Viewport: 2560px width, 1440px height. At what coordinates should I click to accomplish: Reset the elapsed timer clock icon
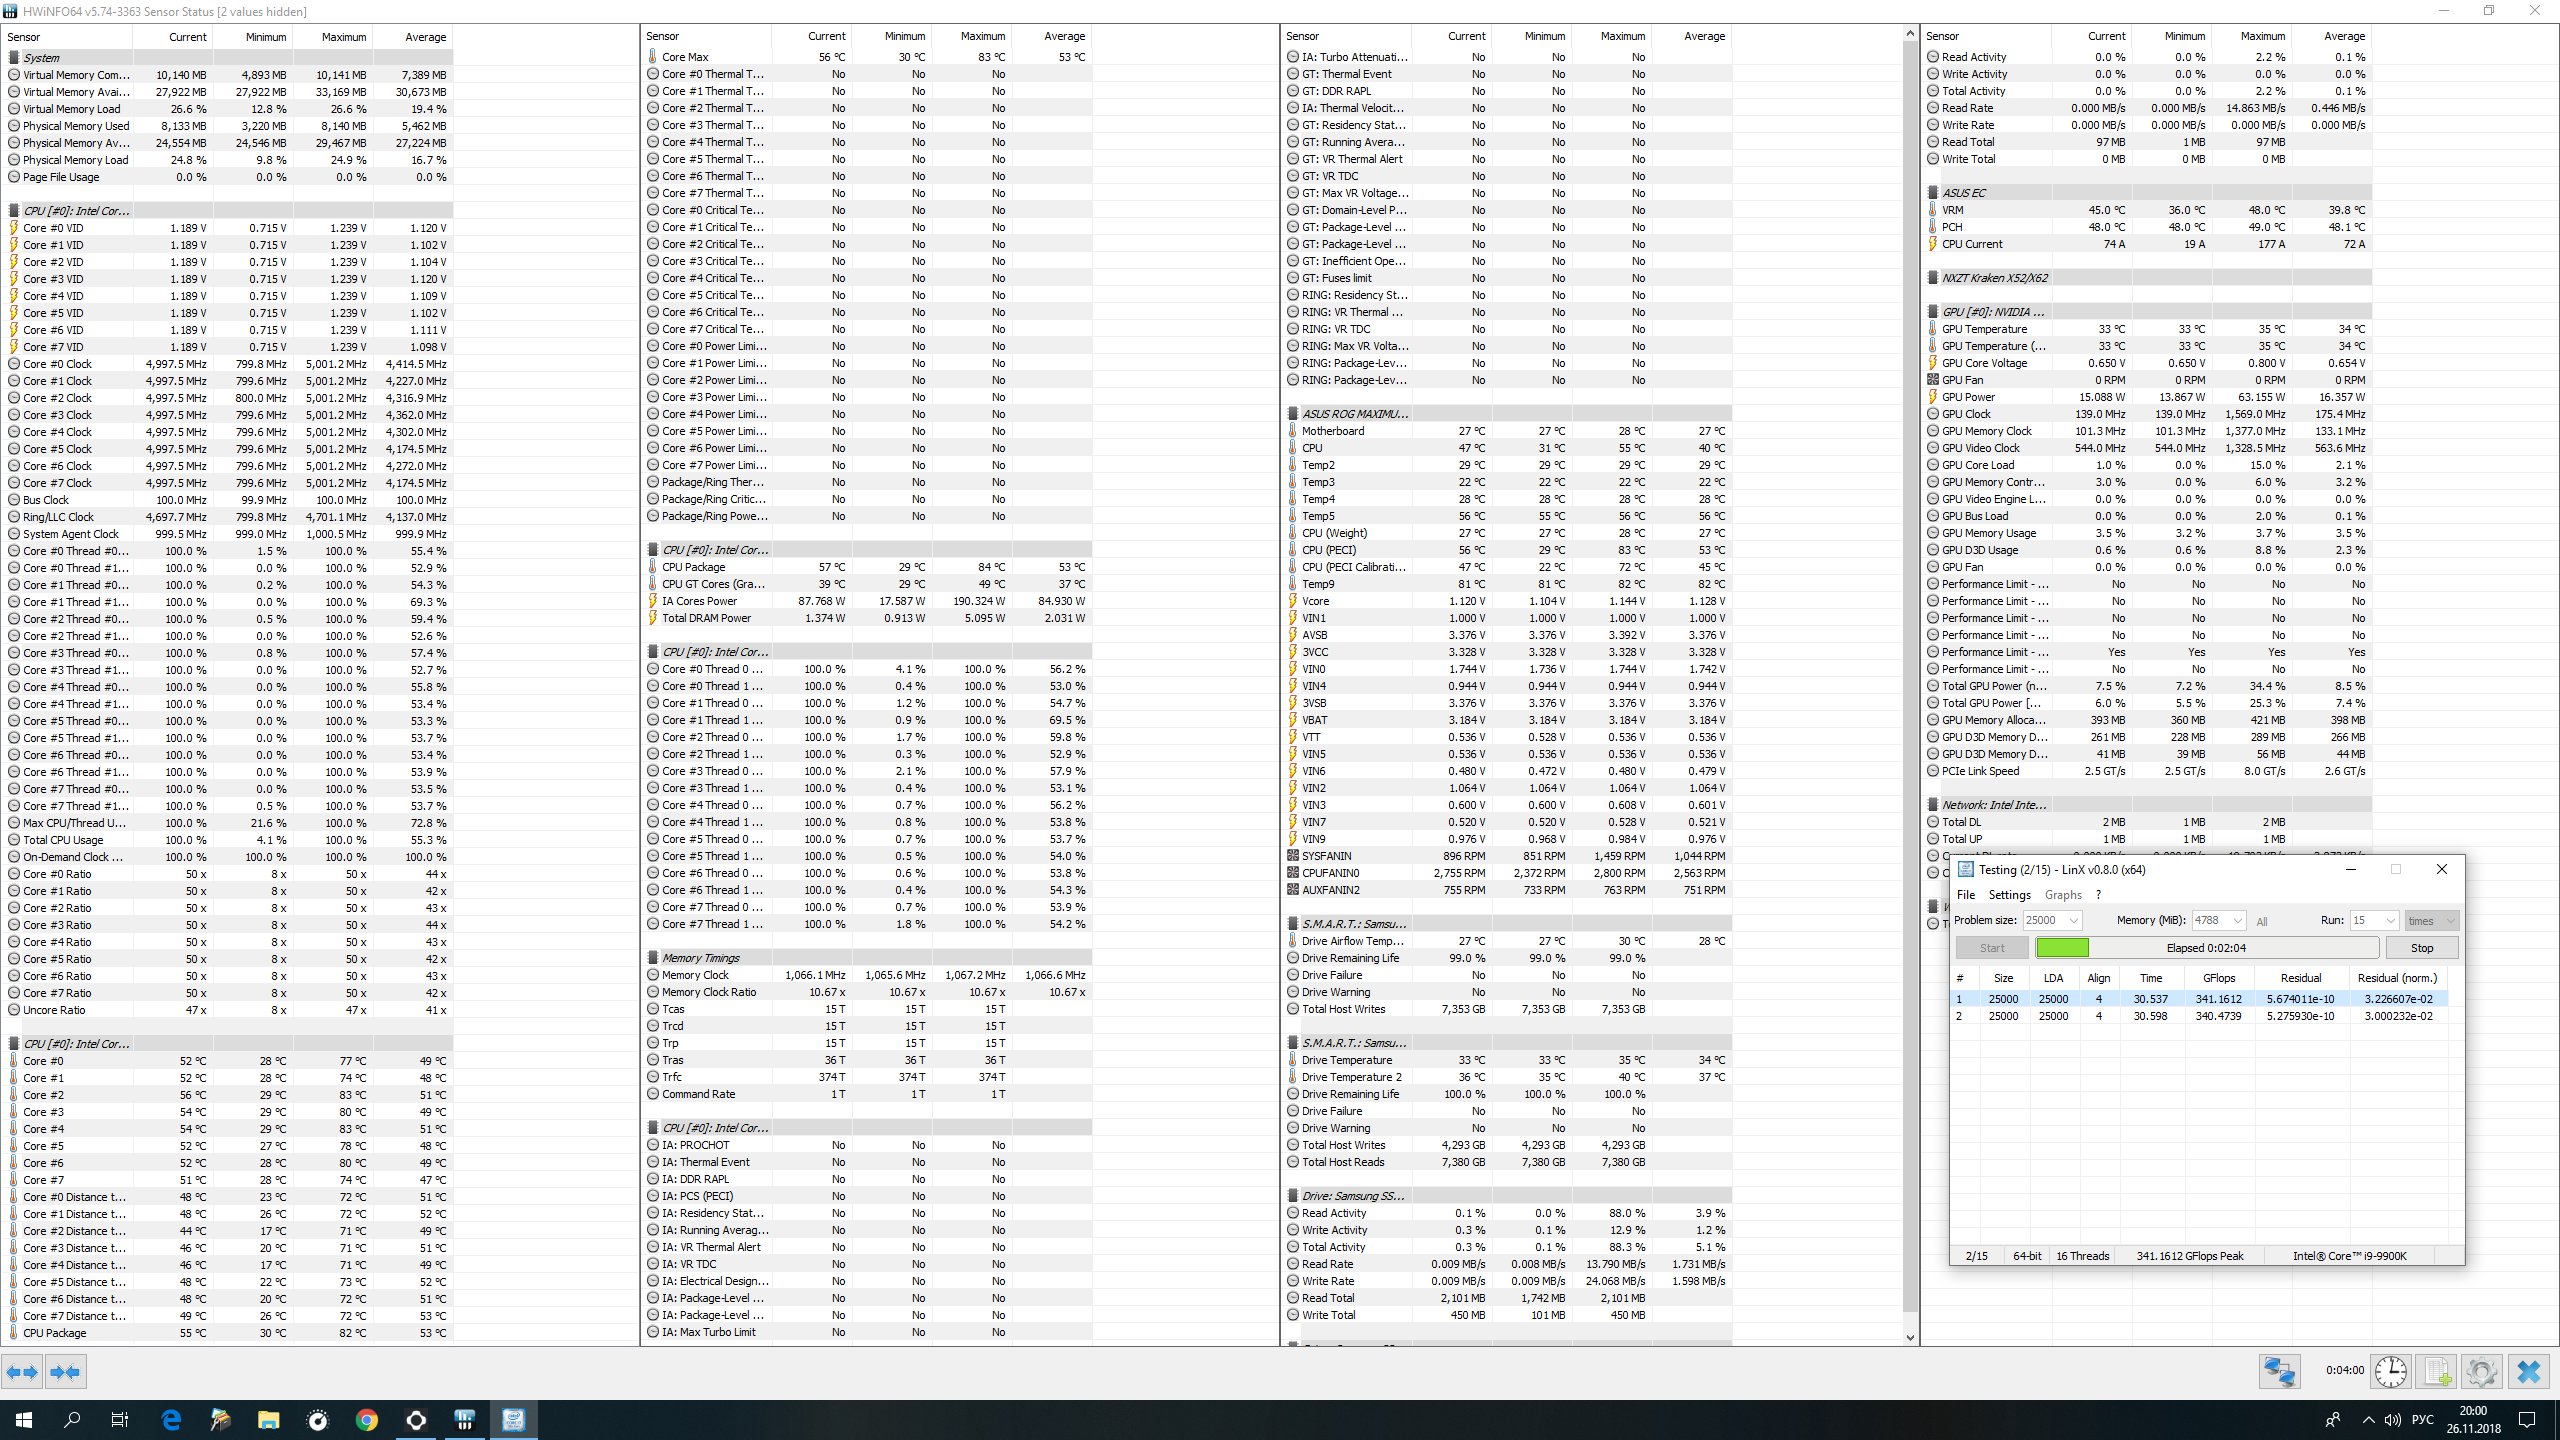point(2391,1371)
